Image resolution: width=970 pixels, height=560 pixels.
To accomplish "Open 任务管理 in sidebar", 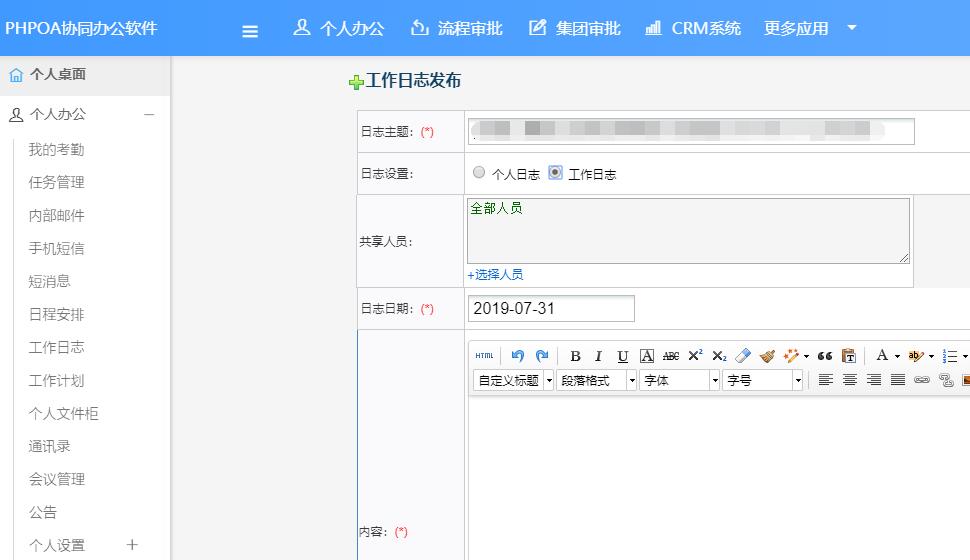I will point(56,182).
